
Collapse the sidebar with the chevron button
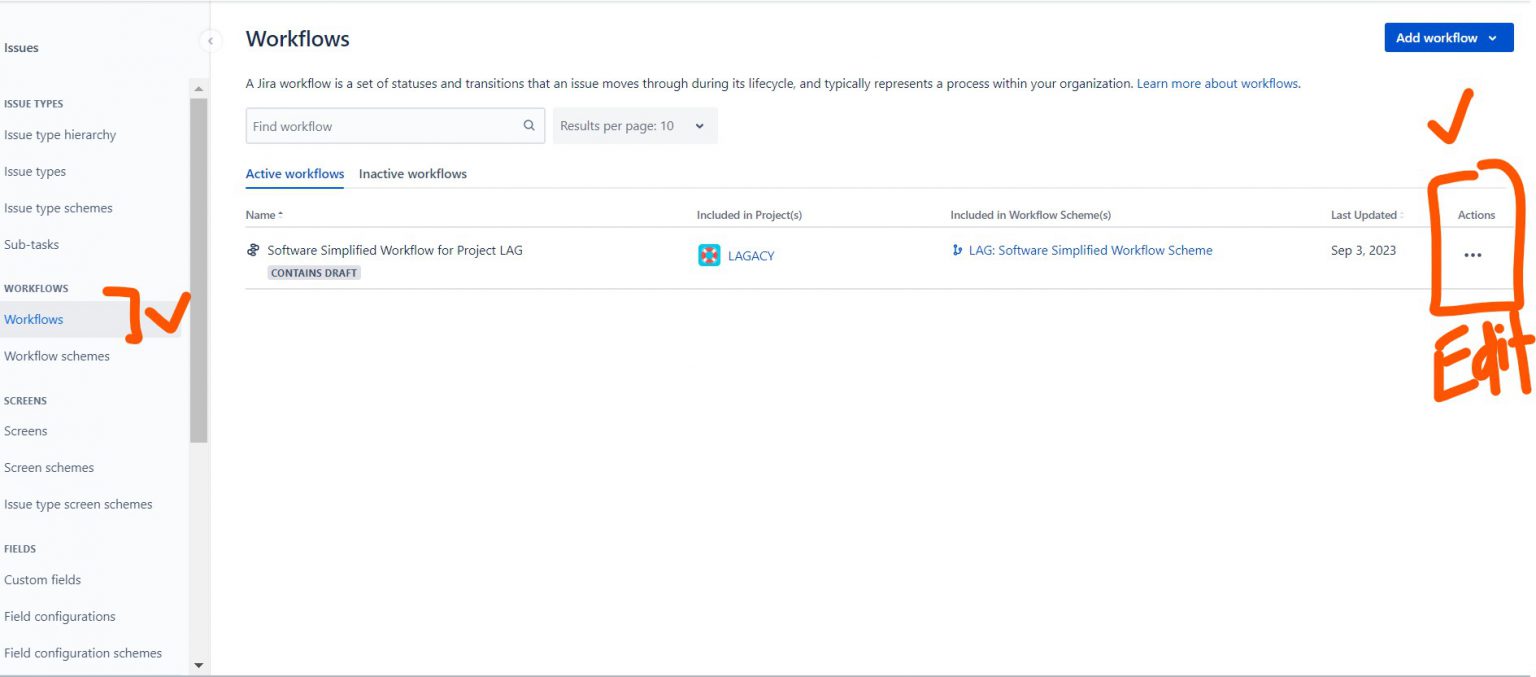(210, 41)
